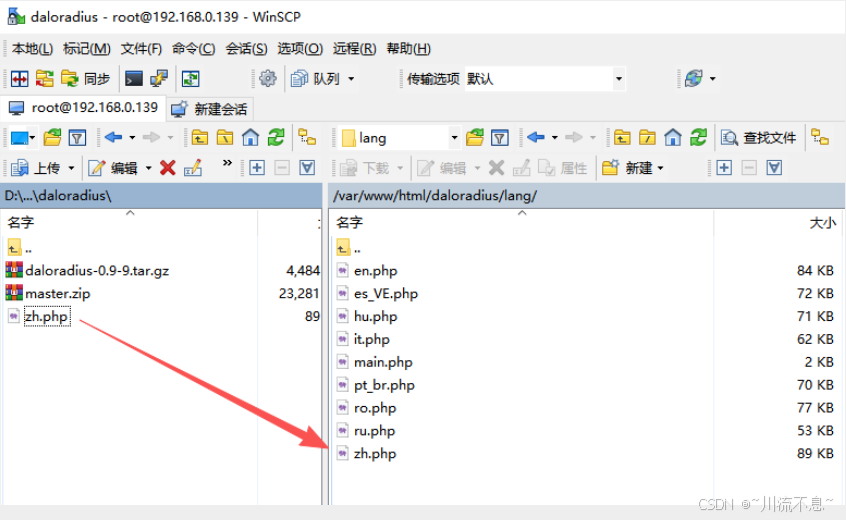Go to remote parent directory icon
This screenshot has height=520, width=846.
tap(622, 138)
